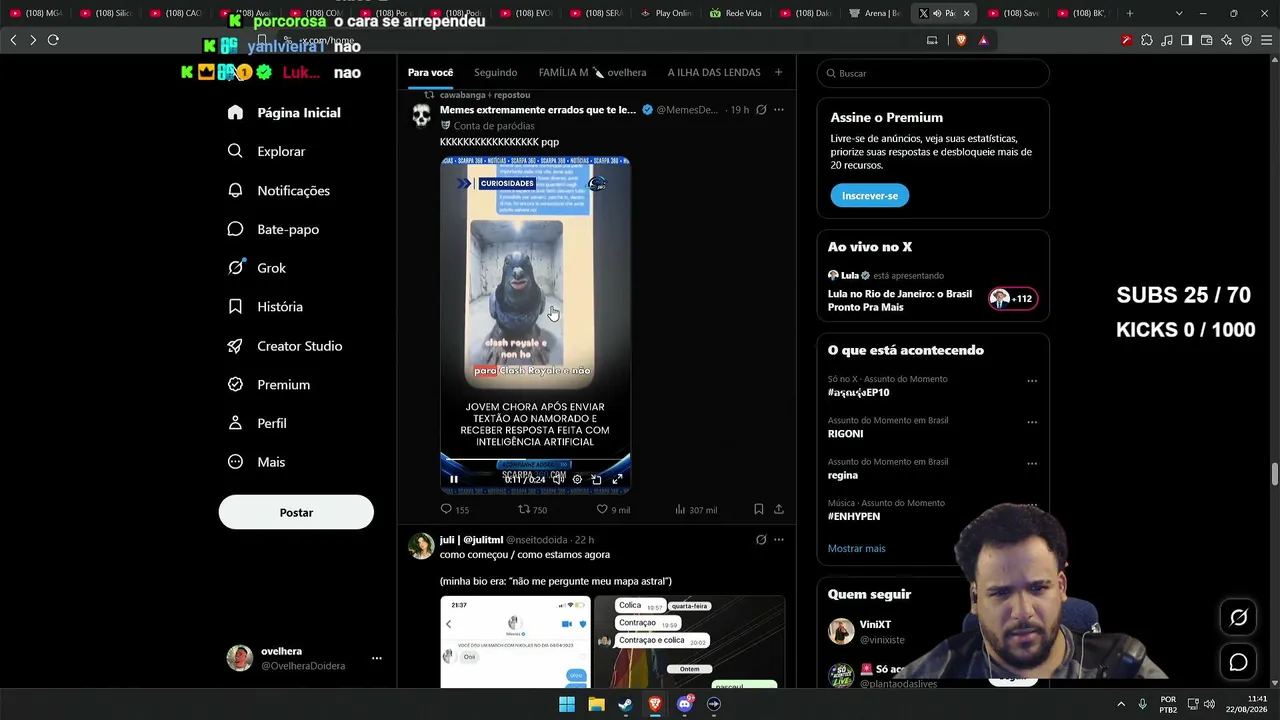Screen dimensions: 1280x720
Task: Click Mostrar mais under trends
Action: 856,548
